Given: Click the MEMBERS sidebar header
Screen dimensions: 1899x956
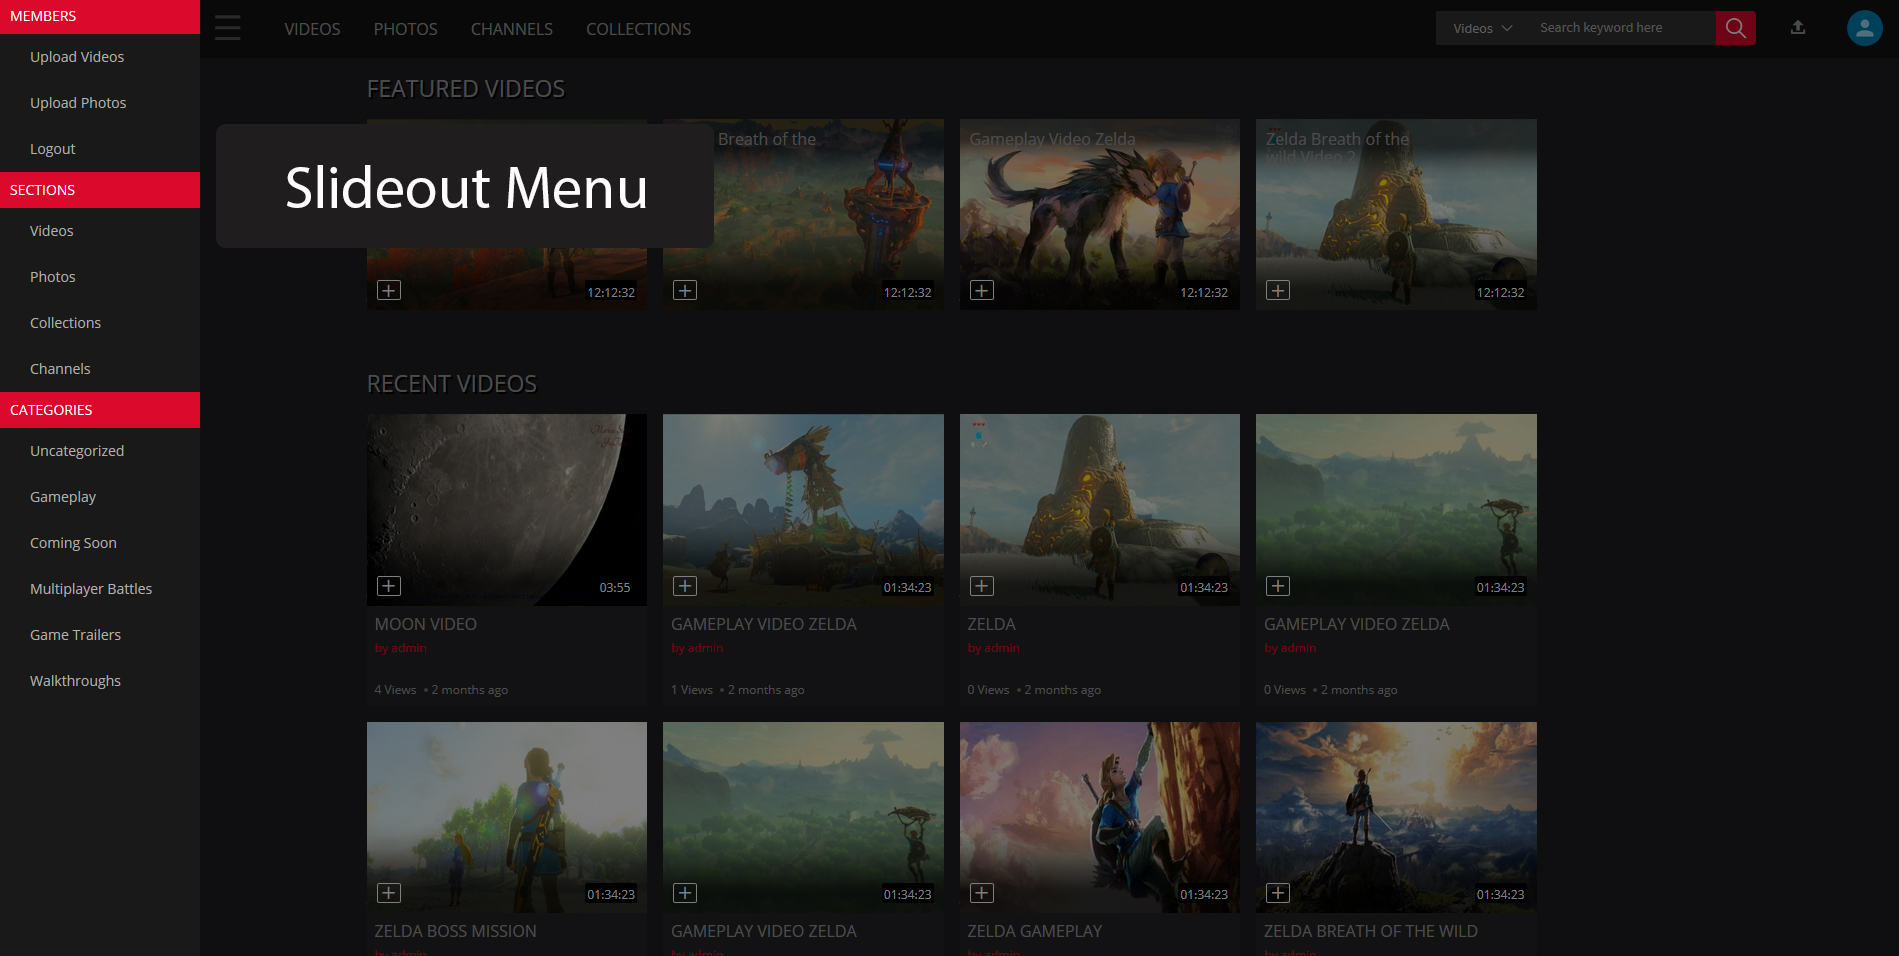Looking at the screenshot, I should coord(100,17).
